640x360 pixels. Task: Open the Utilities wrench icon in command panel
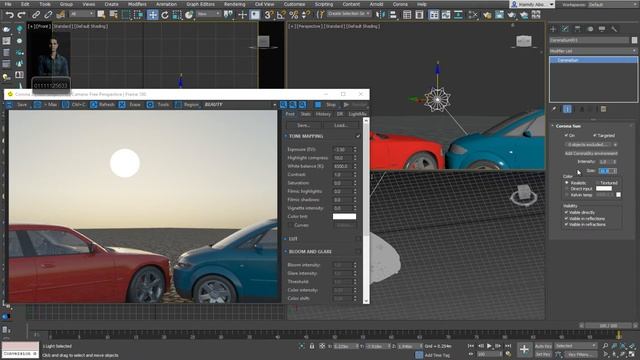pos(614,29)
